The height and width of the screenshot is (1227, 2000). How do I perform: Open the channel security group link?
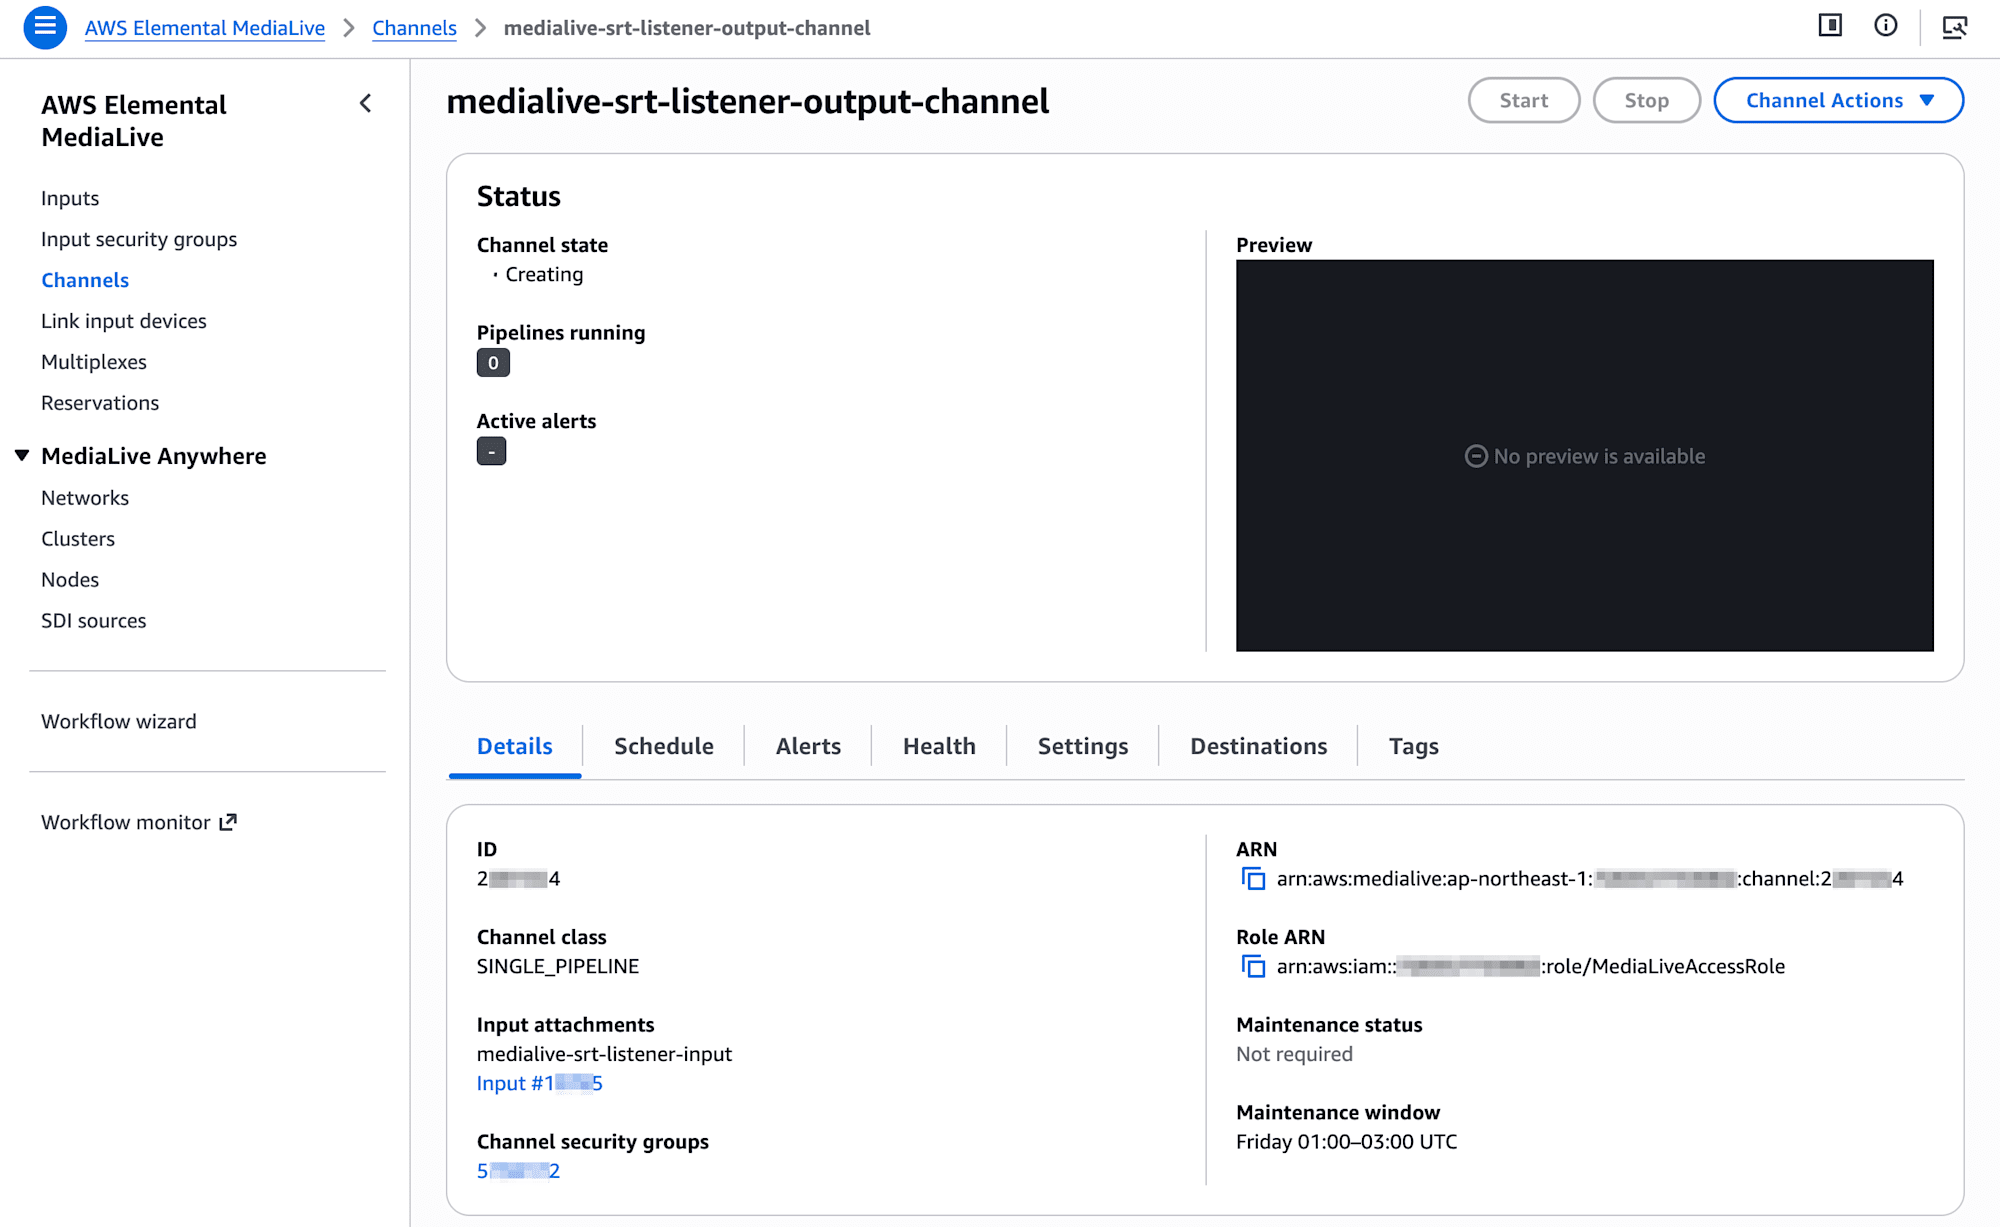[518, 1171]
